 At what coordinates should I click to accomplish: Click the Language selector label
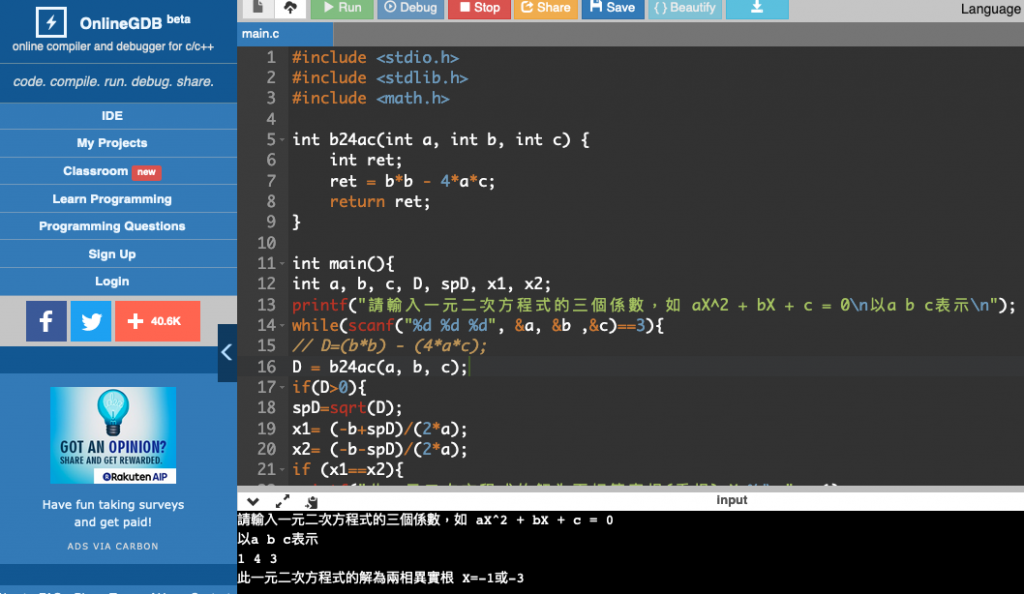tap(991, 9)
